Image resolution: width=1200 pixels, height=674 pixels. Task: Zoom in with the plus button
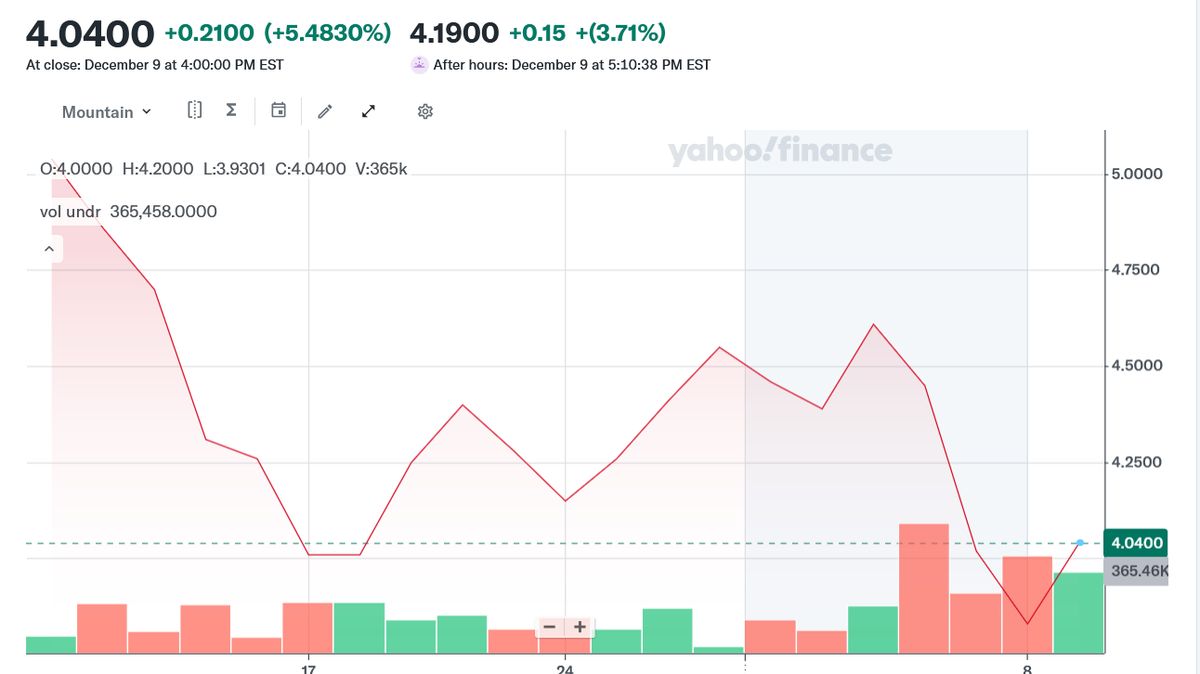coord(579,627)
